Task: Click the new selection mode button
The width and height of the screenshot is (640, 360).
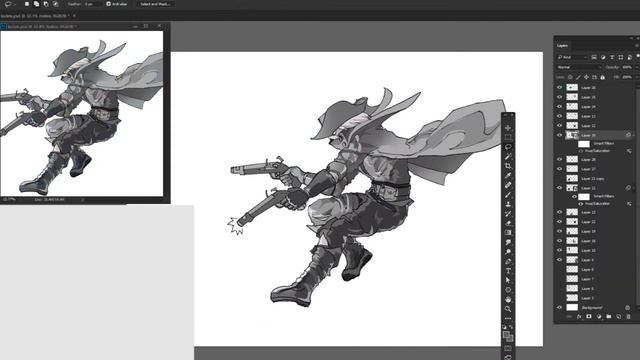Action: coord(27,4)
